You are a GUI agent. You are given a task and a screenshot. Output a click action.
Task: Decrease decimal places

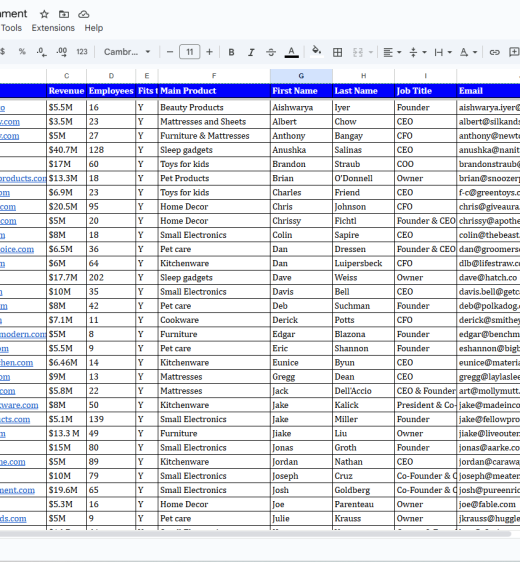click(41, 52)
